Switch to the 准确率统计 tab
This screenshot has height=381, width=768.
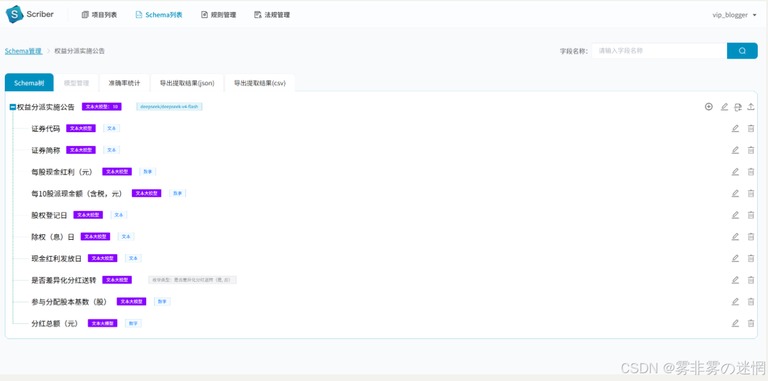(124, 83)
